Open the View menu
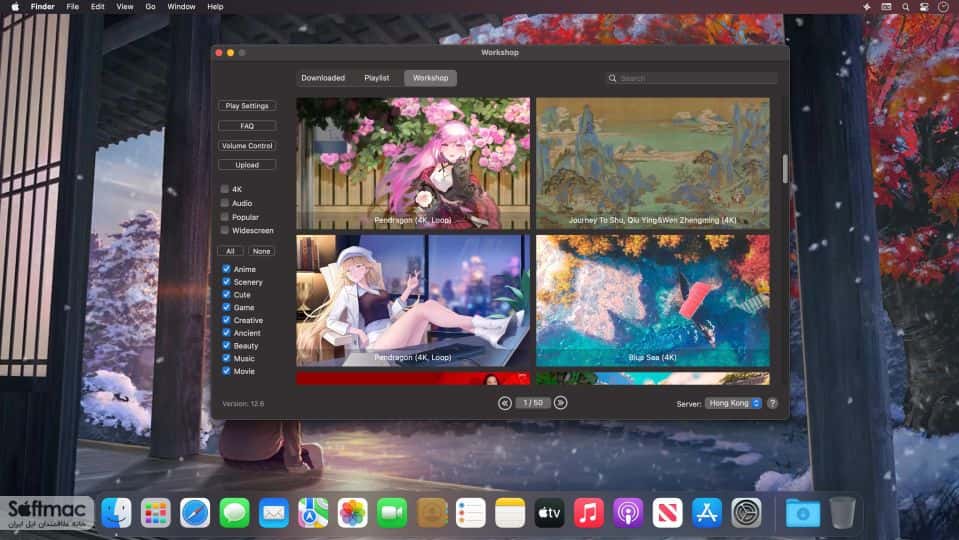The width and height of the screenshot is (959, 540). point(125,7)
